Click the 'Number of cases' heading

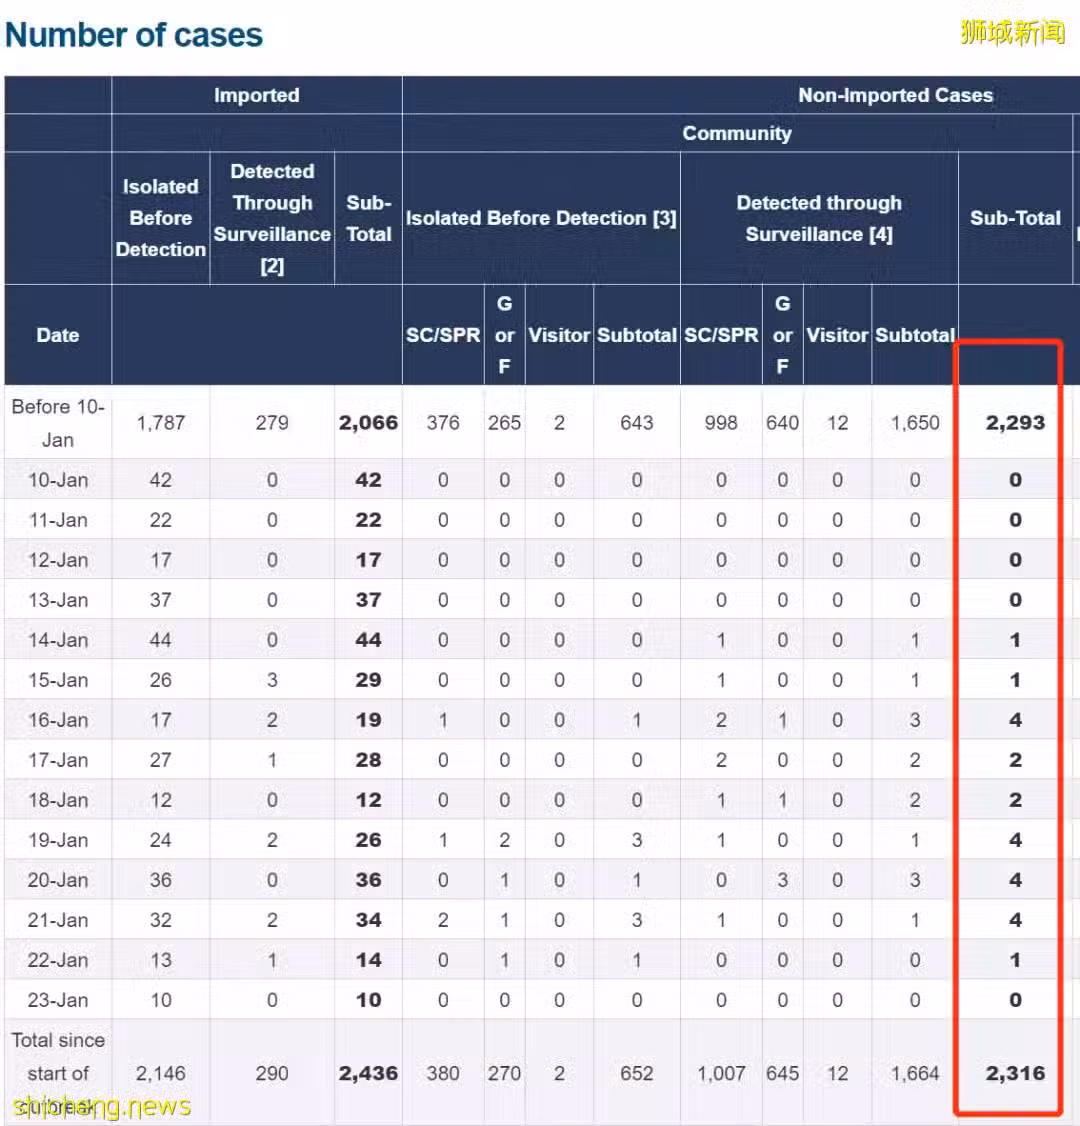click(134, 35)
